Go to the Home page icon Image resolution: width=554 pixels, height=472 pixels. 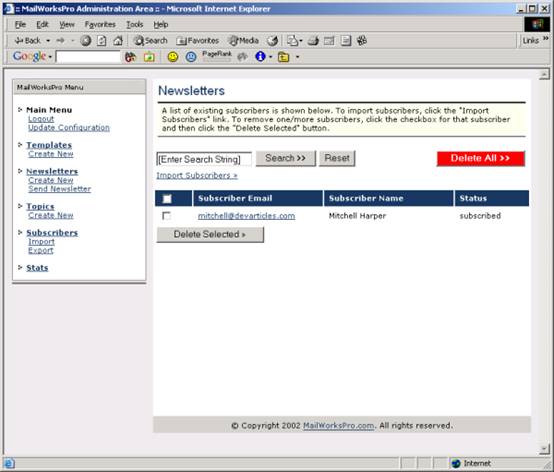(118, 41)
